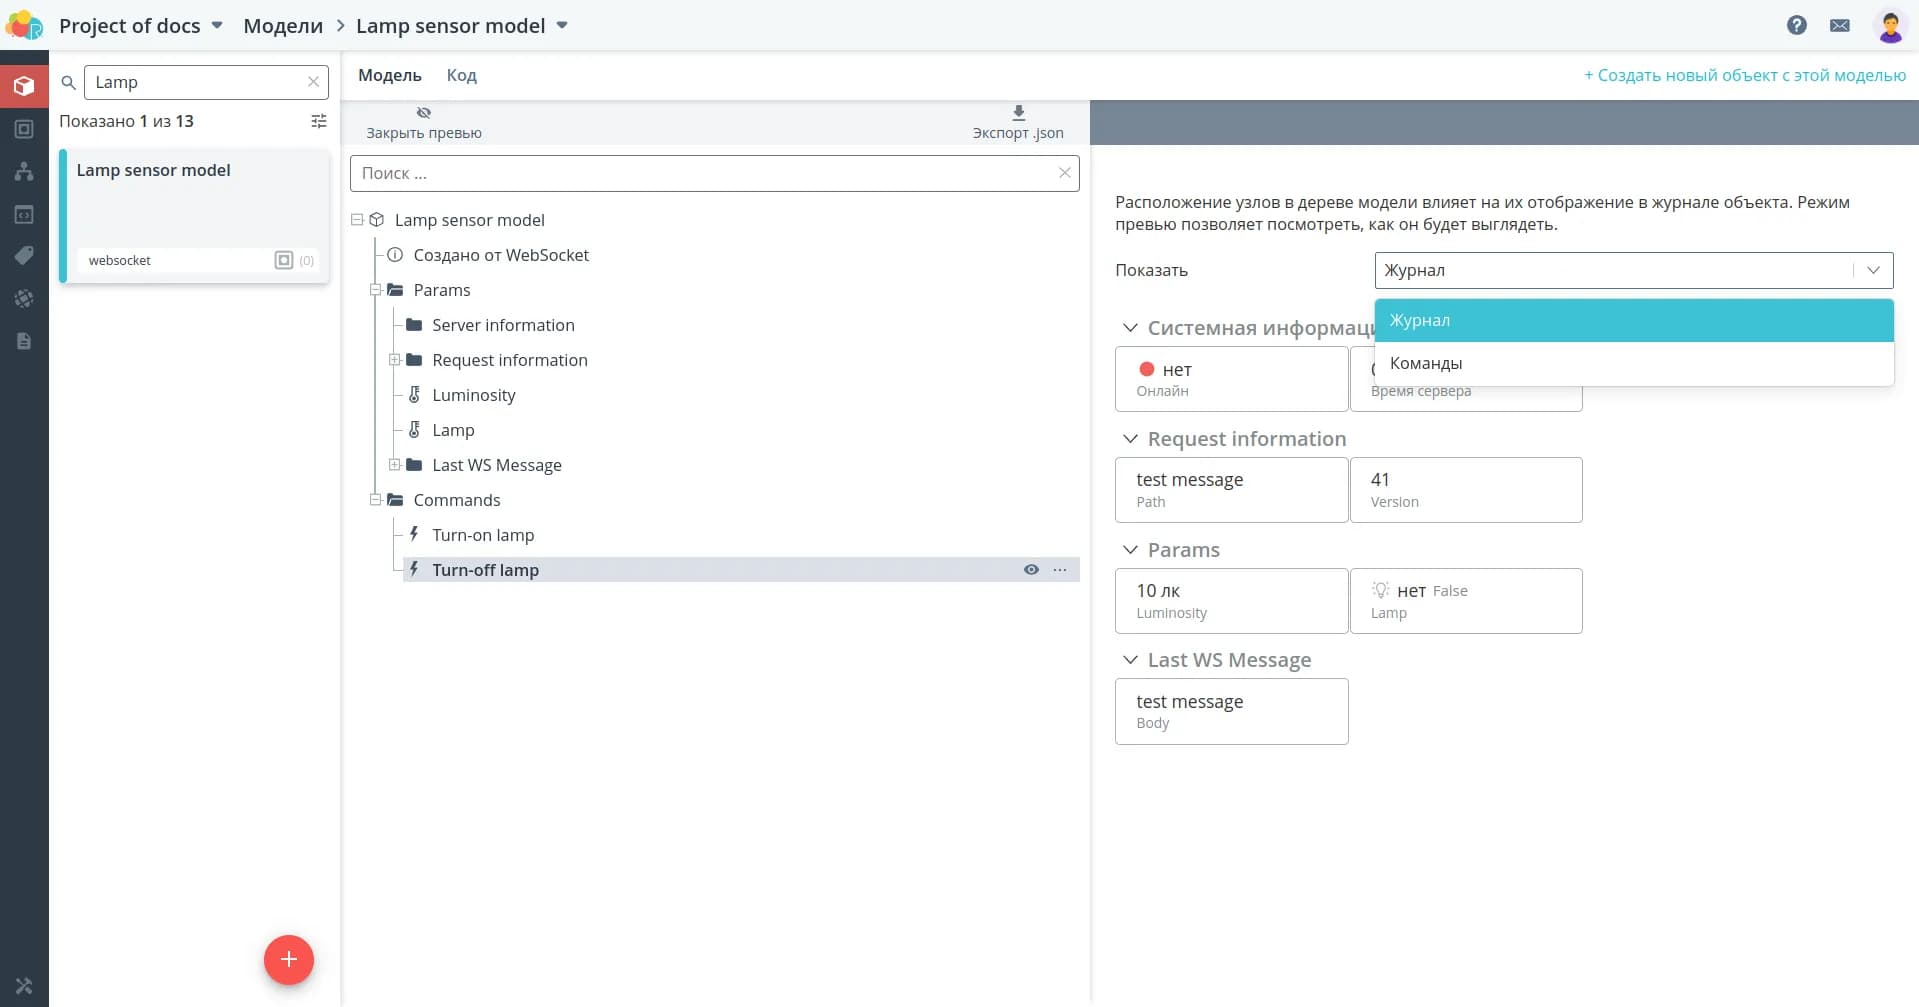
Task: Click Создать новый объект с этой моделью link
Action: 1744,75
